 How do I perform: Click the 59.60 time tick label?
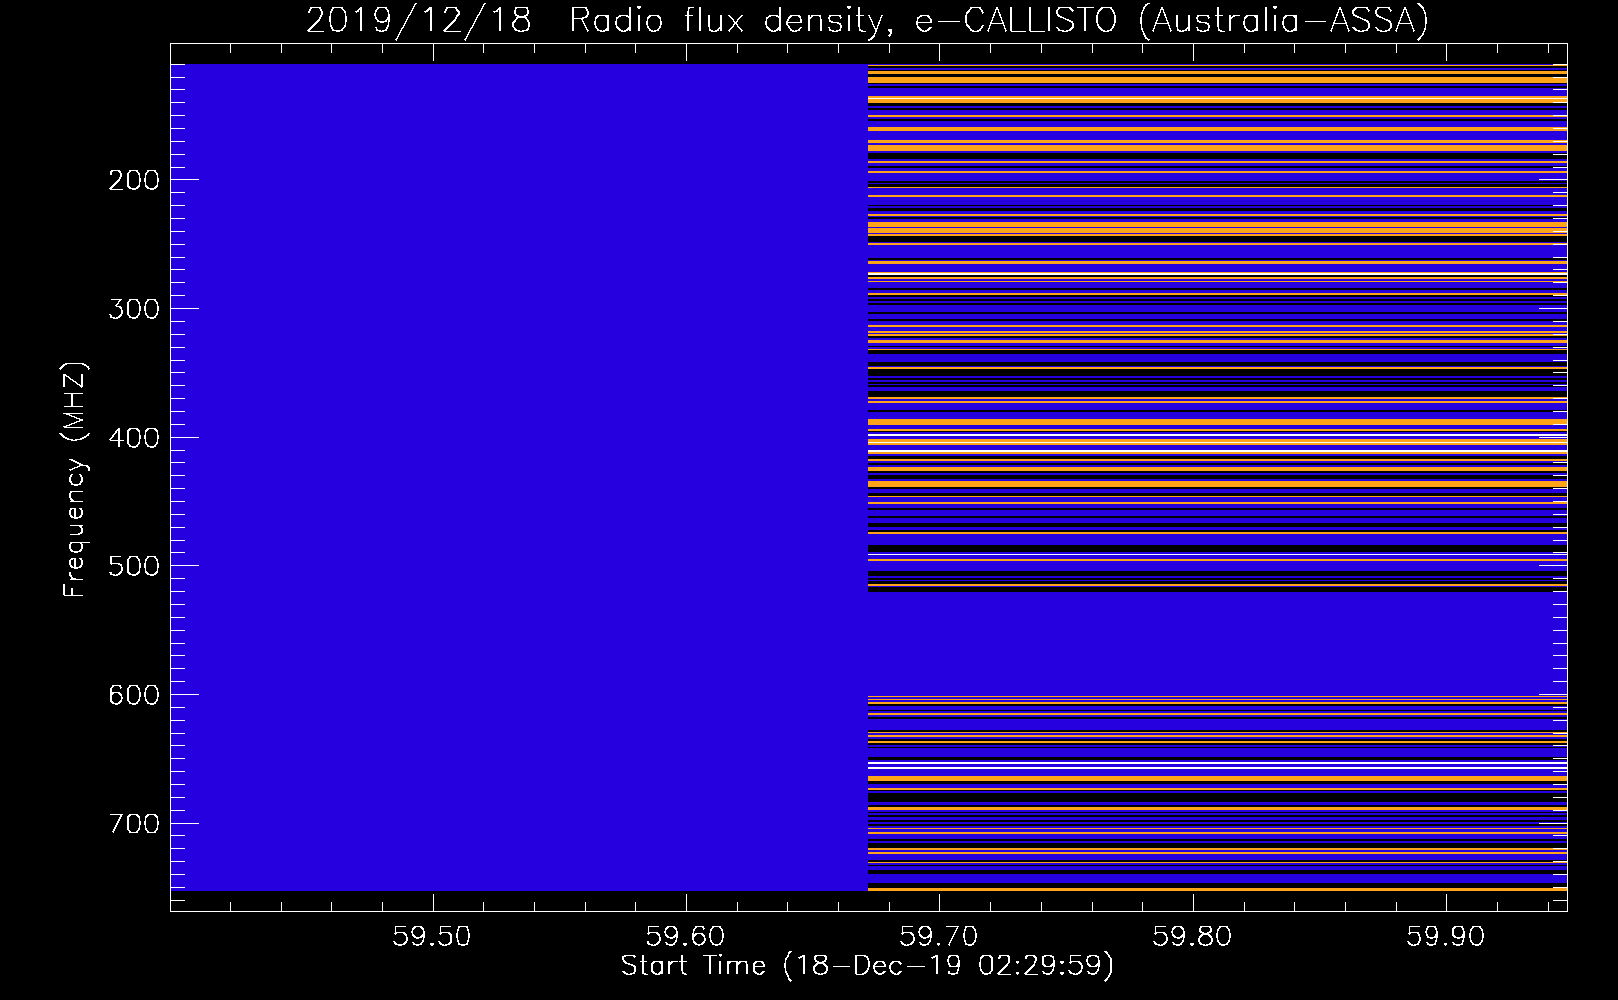coord(686,937)
